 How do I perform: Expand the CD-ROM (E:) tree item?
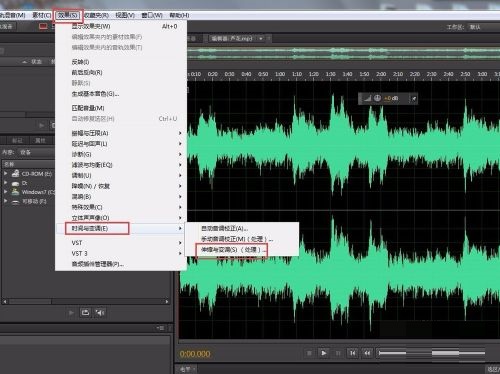pos(5,174)
